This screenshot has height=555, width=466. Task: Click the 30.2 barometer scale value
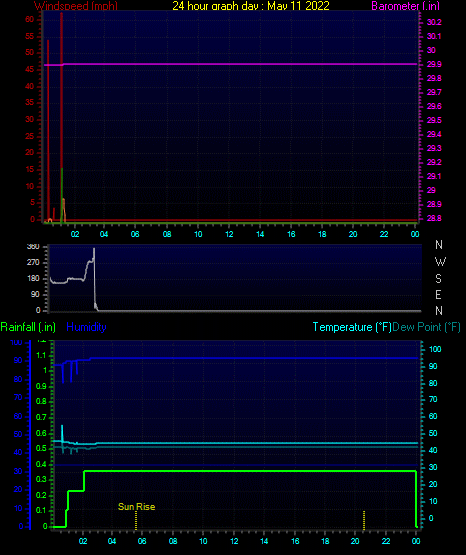point(434,22)
